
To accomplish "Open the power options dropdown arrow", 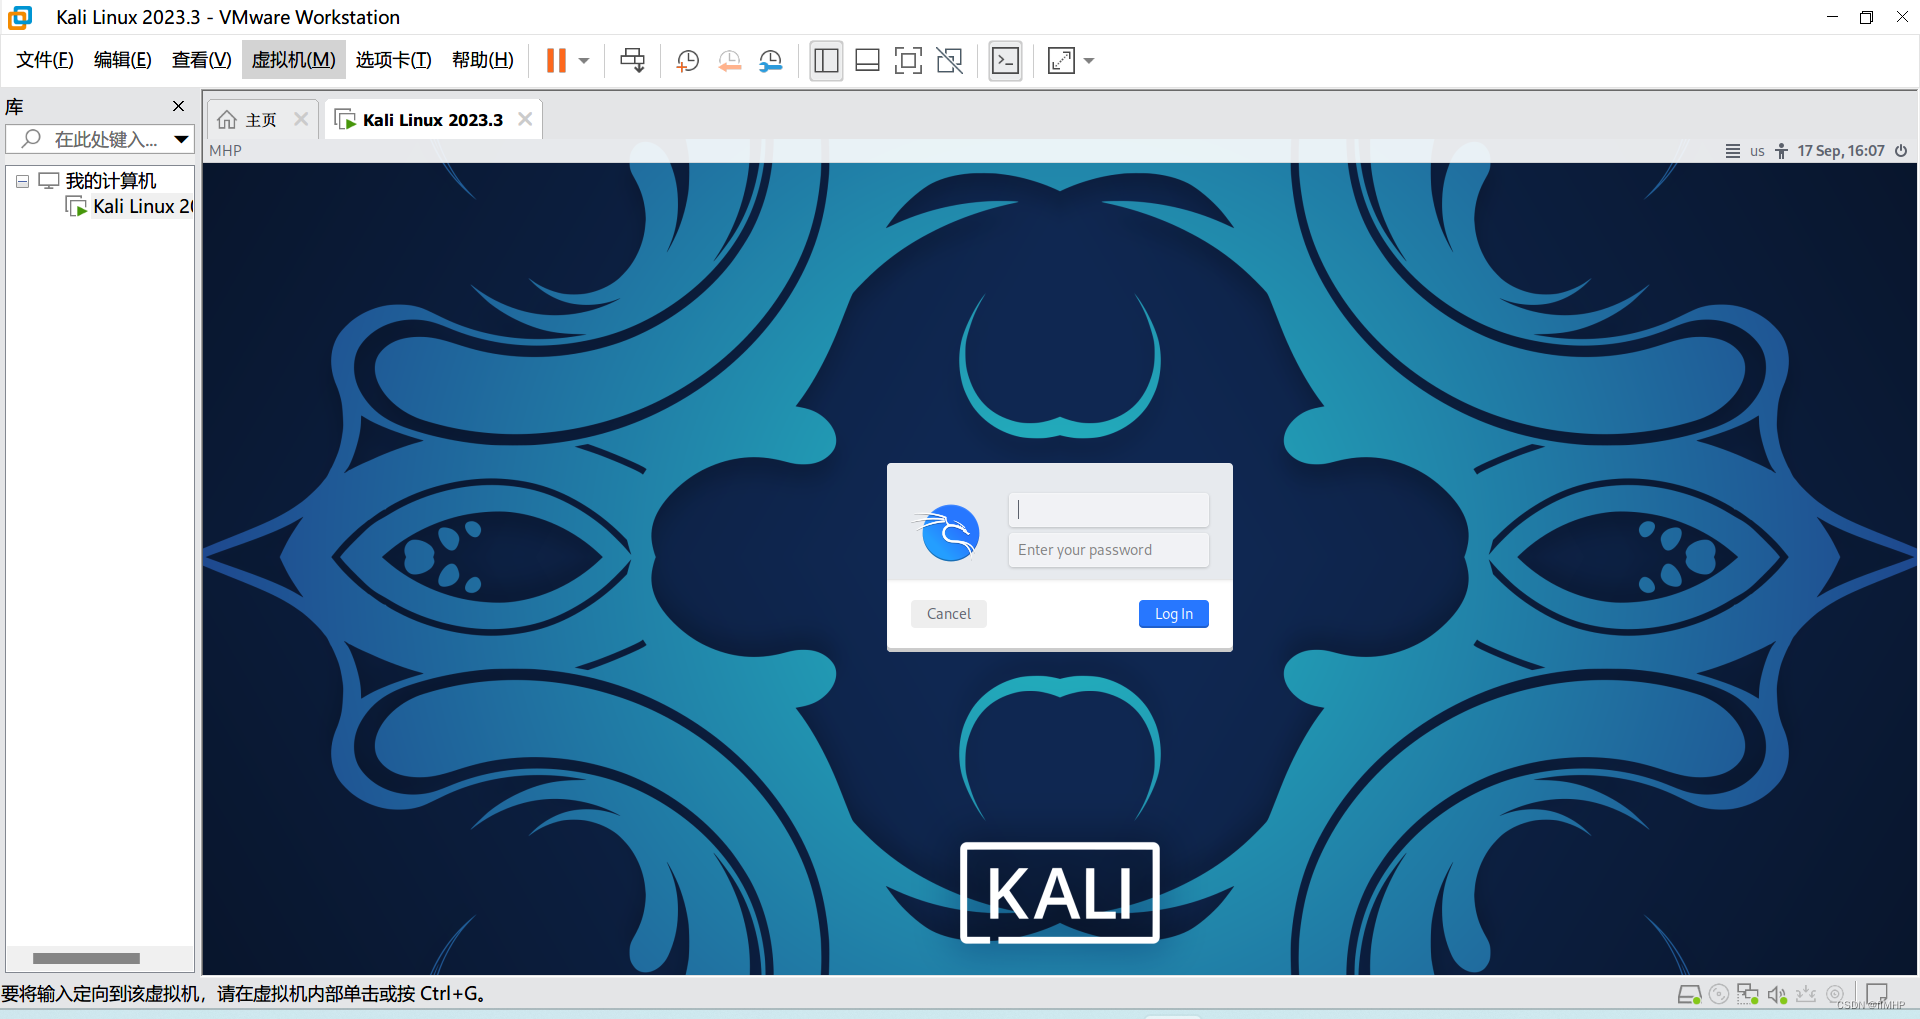I will click(x=584, y=61).
